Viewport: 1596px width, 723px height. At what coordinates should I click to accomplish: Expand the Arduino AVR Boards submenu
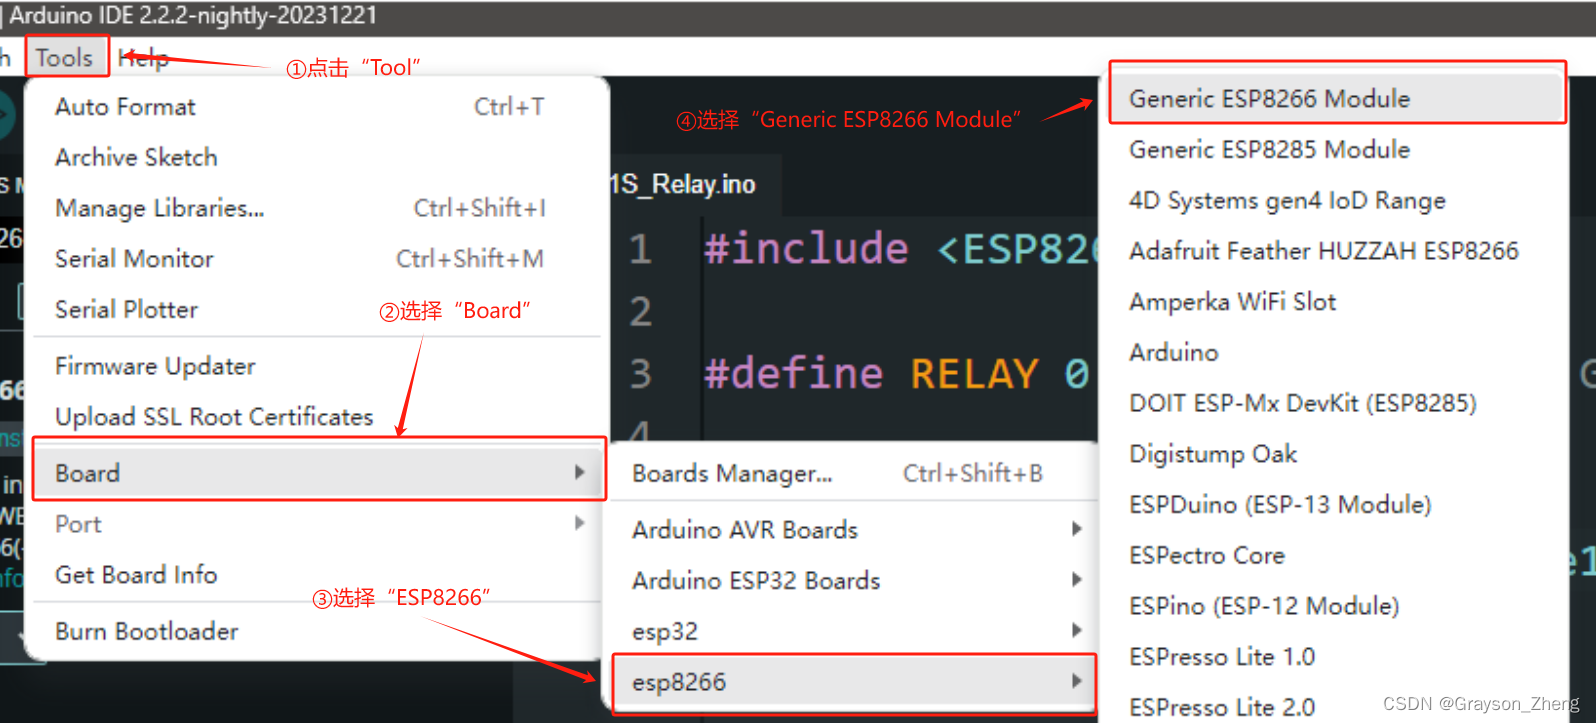click(x=853, y=530)
